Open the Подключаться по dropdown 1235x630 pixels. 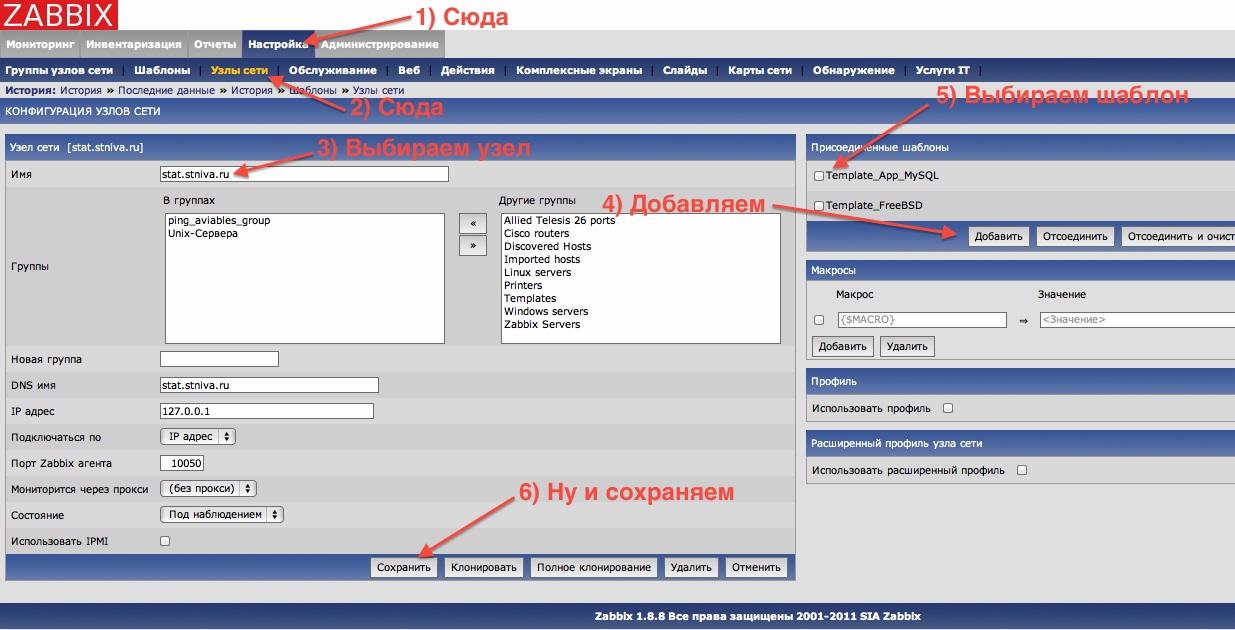click(x=198, y=437)
